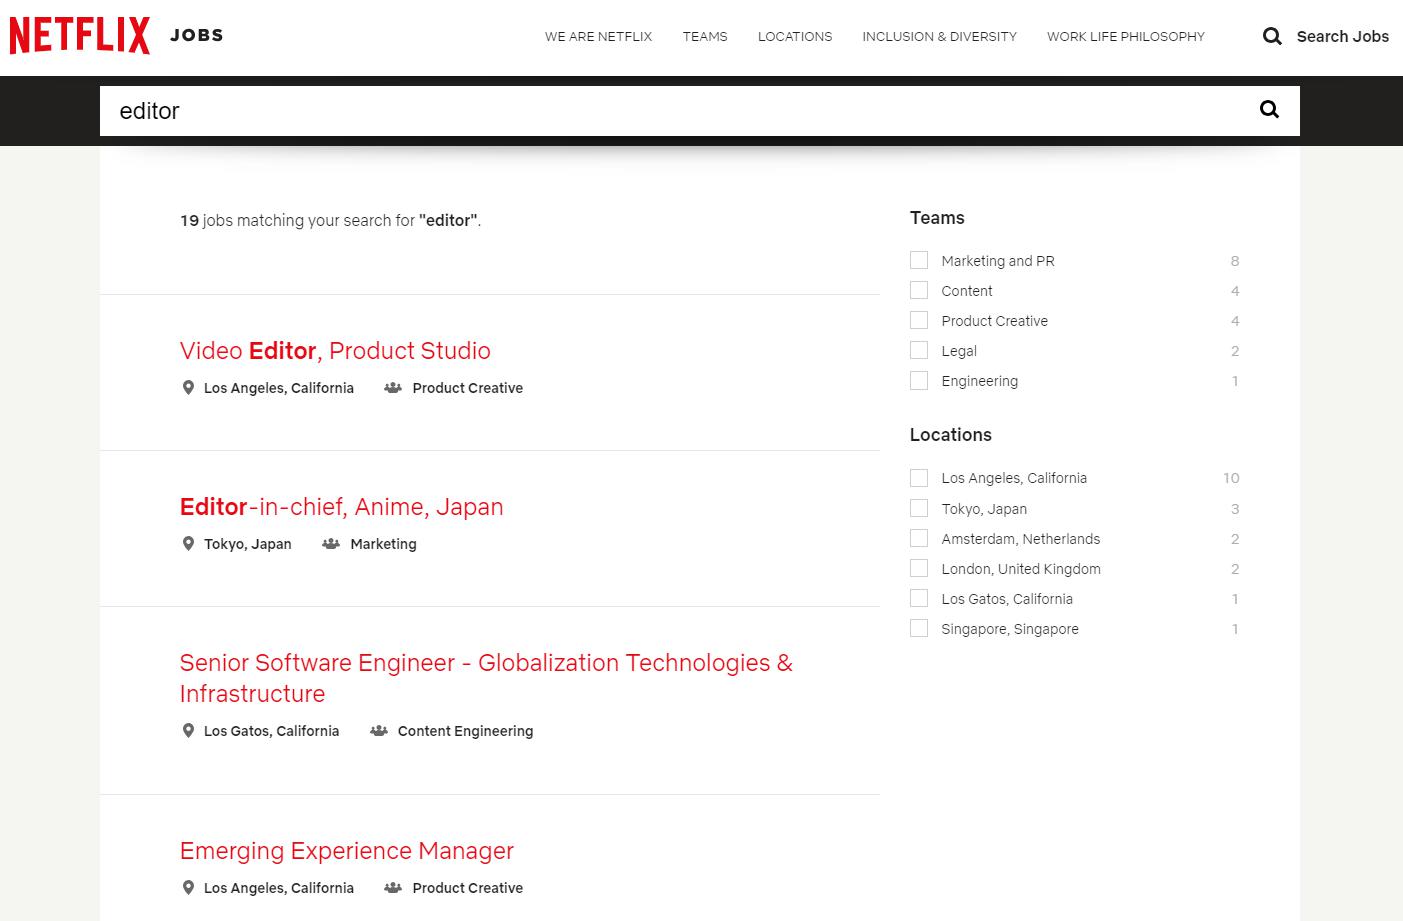Click the location pin for Emerging Experience Manager
The image size is (1403, 921).
(188, 887)
